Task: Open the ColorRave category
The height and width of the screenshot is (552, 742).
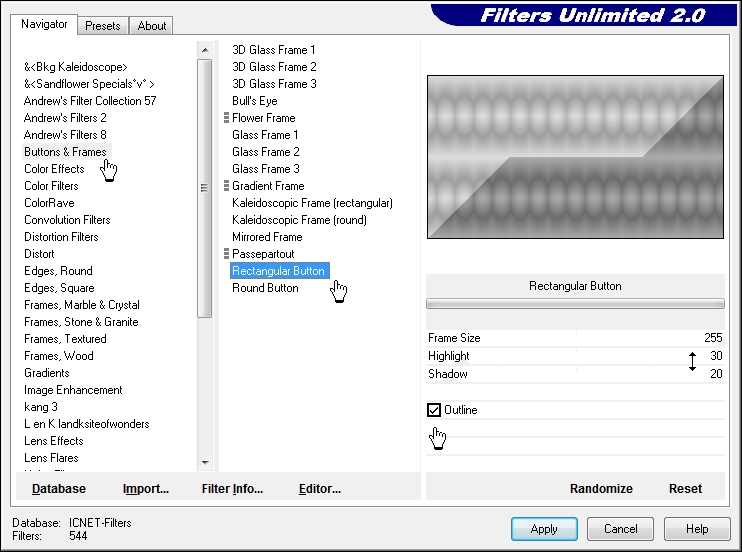Action: (49, 203)
